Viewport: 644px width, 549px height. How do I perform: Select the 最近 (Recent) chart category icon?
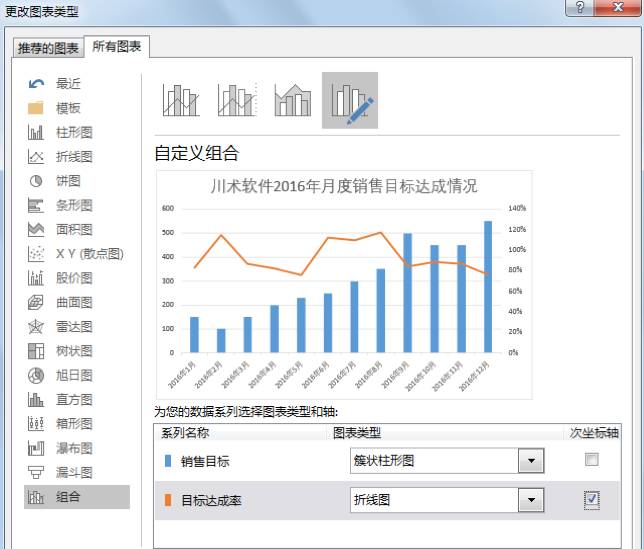[x=36, y=84]
